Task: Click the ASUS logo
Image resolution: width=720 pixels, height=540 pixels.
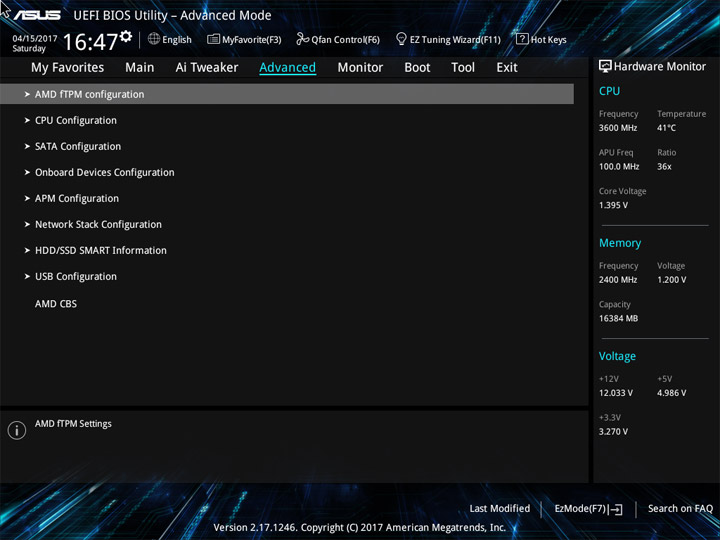Action: [37, 16]
